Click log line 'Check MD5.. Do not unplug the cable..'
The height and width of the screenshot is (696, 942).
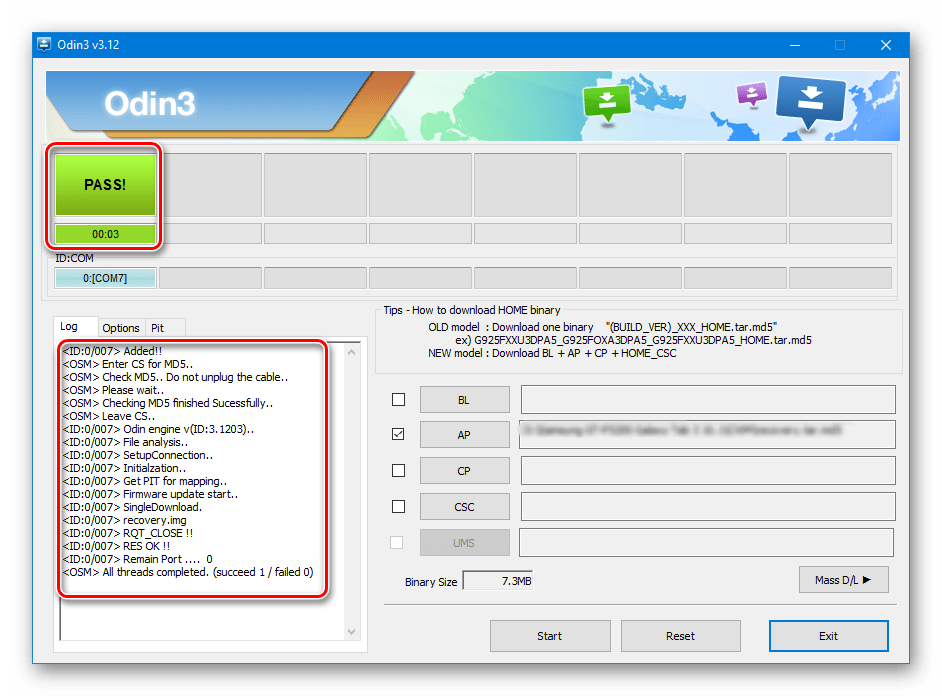click(x=175, y=377)
